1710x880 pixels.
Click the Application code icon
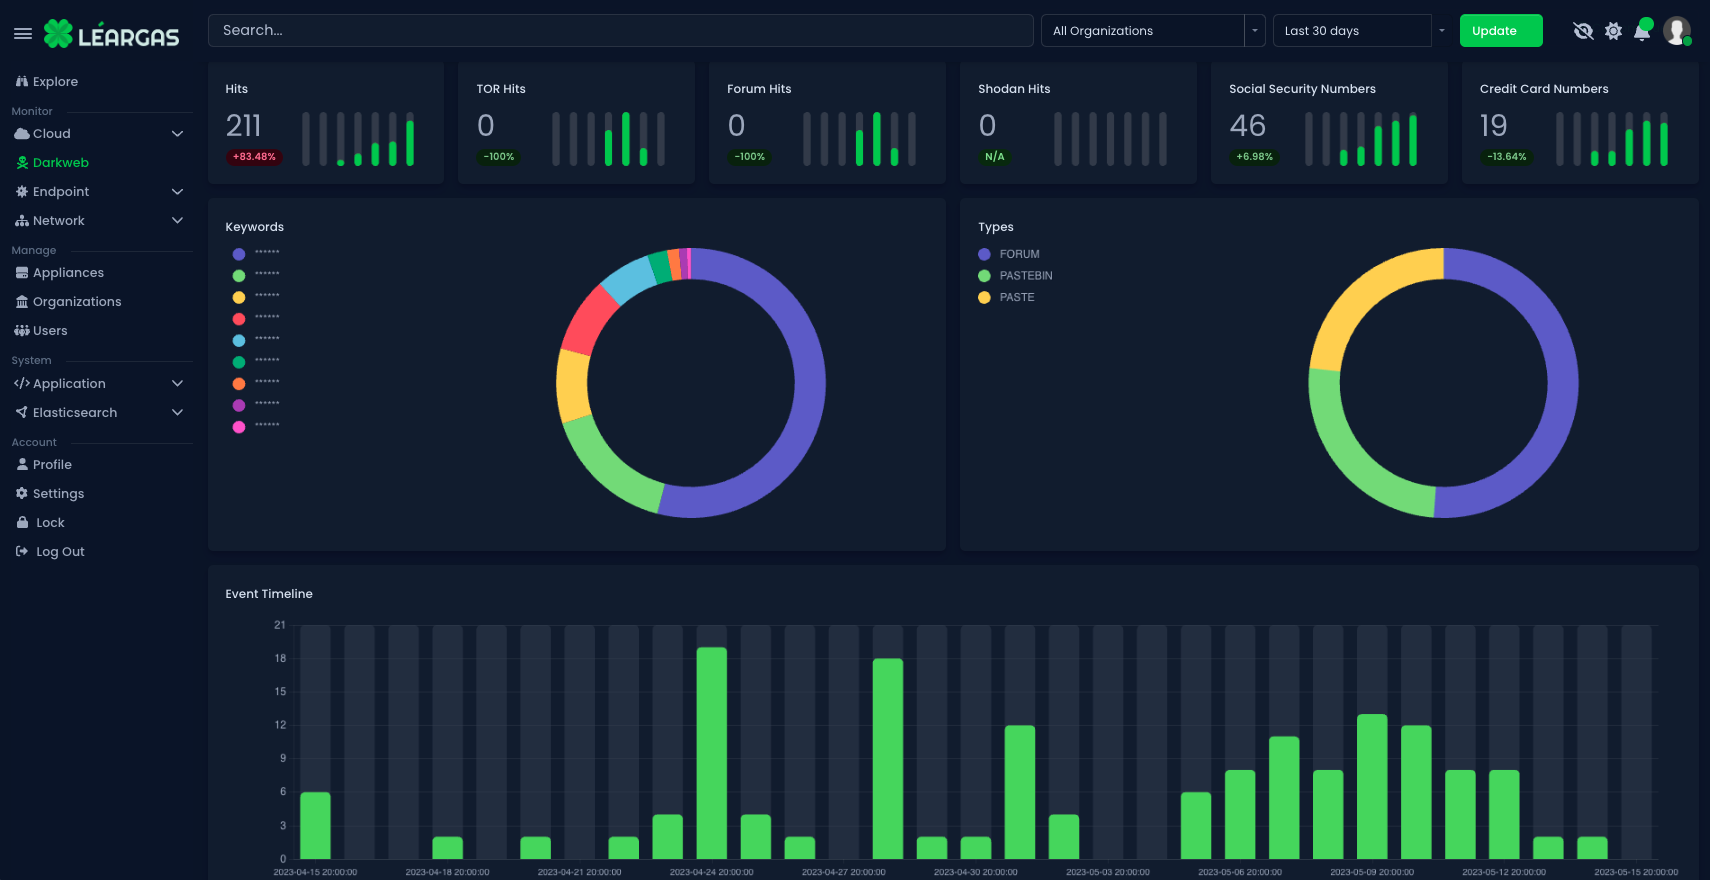point(22,384)
